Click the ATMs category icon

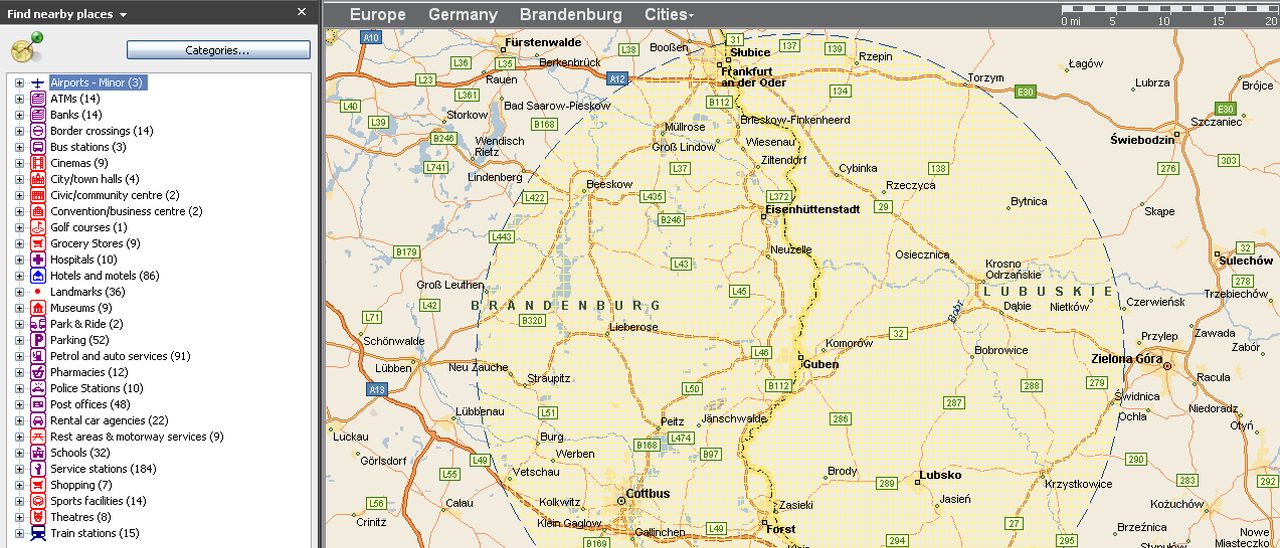38,99
